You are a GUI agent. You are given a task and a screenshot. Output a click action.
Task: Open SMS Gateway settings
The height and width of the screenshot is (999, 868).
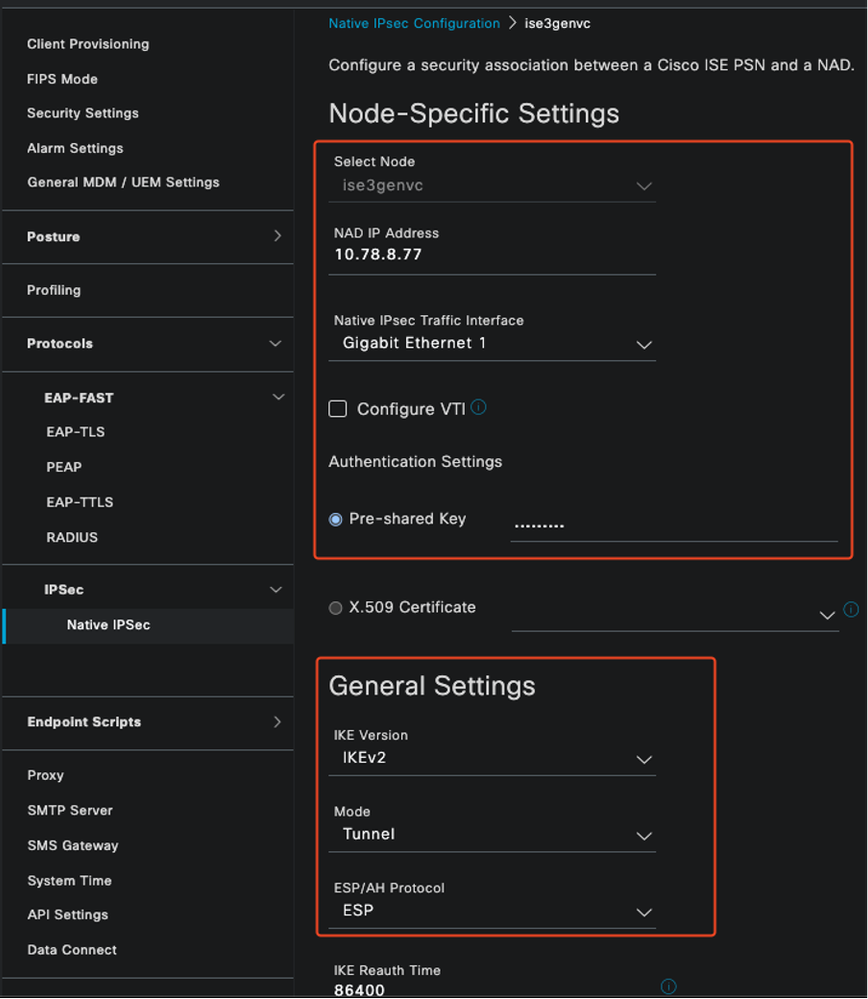(x=73, y=845)
